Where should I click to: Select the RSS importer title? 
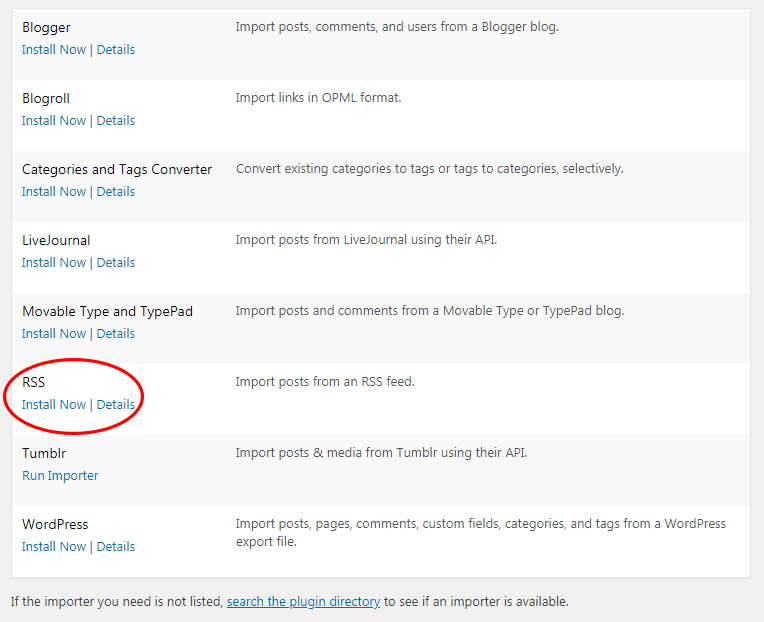coord(34,382)
